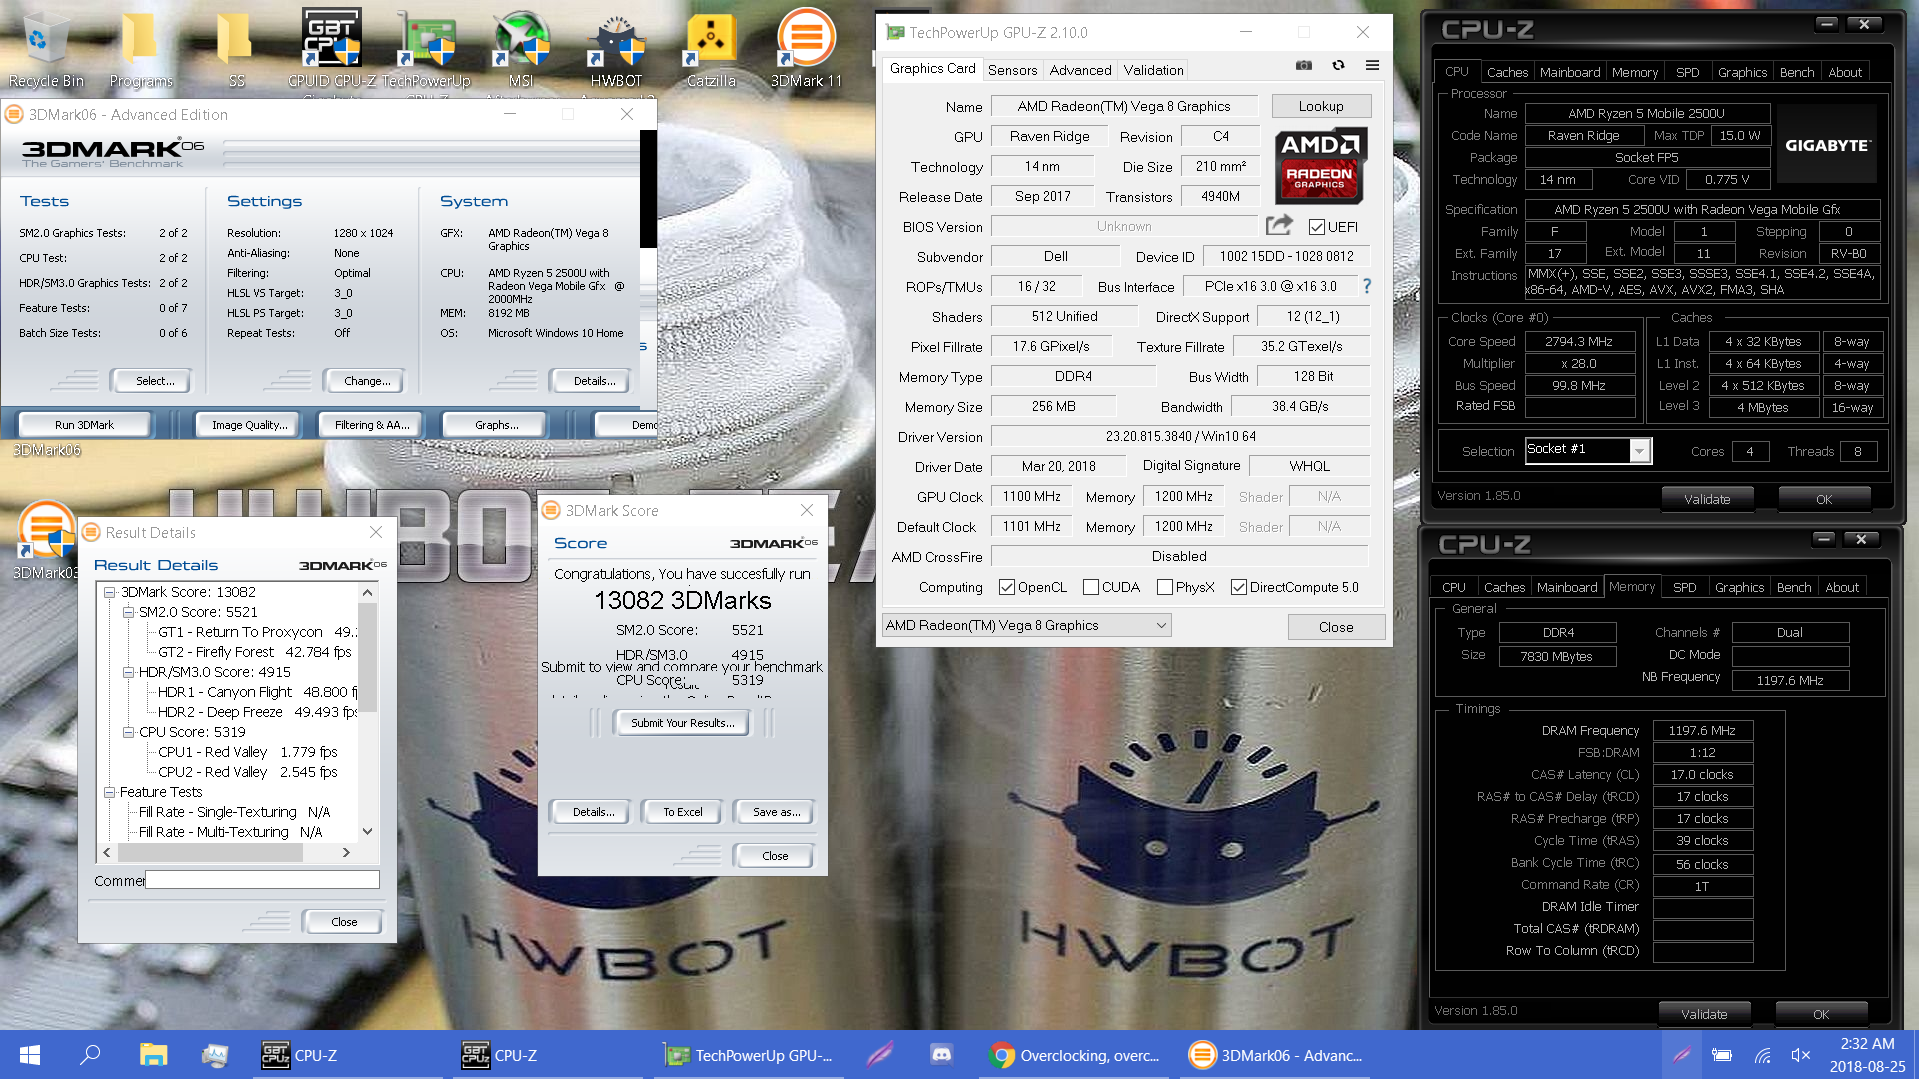Image resolution: width=1919 pixels, height=1079 pixels.
Task: Open the GPU selection dropdown in GPU-Z
Action: click(x=1026, y=625)
